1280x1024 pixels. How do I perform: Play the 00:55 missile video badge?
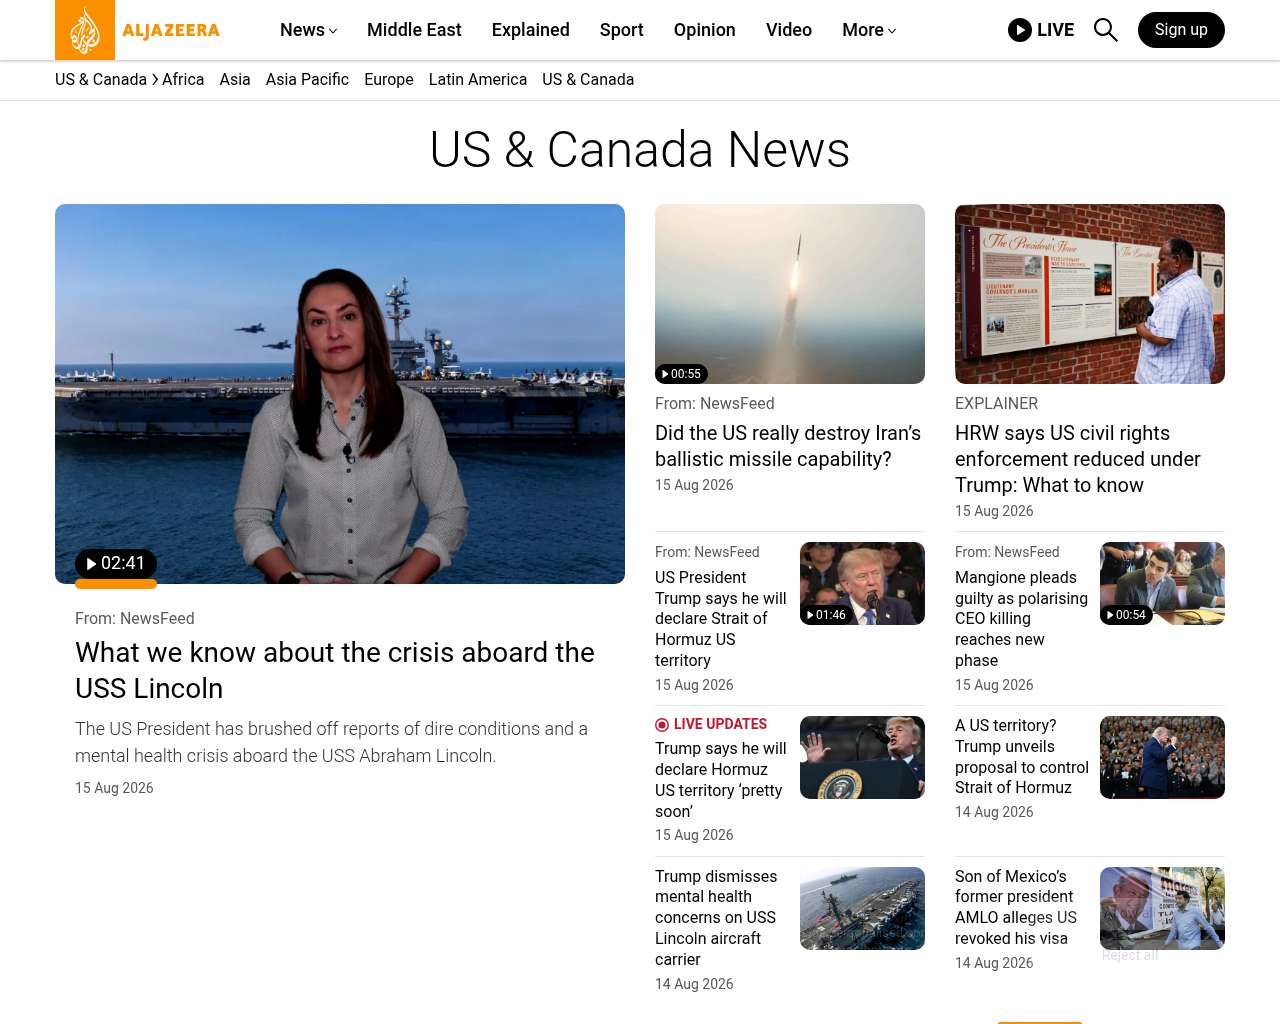tap(681, 374)
